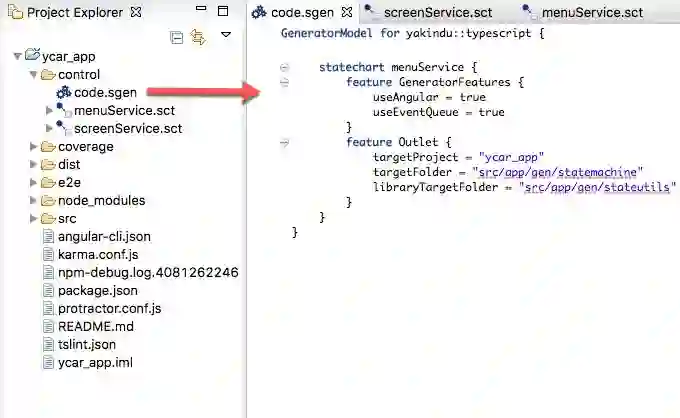This screenshot has height=418, width=680.
Task: Click the Collapse All icon in Project Explorer
Action: 177,38
